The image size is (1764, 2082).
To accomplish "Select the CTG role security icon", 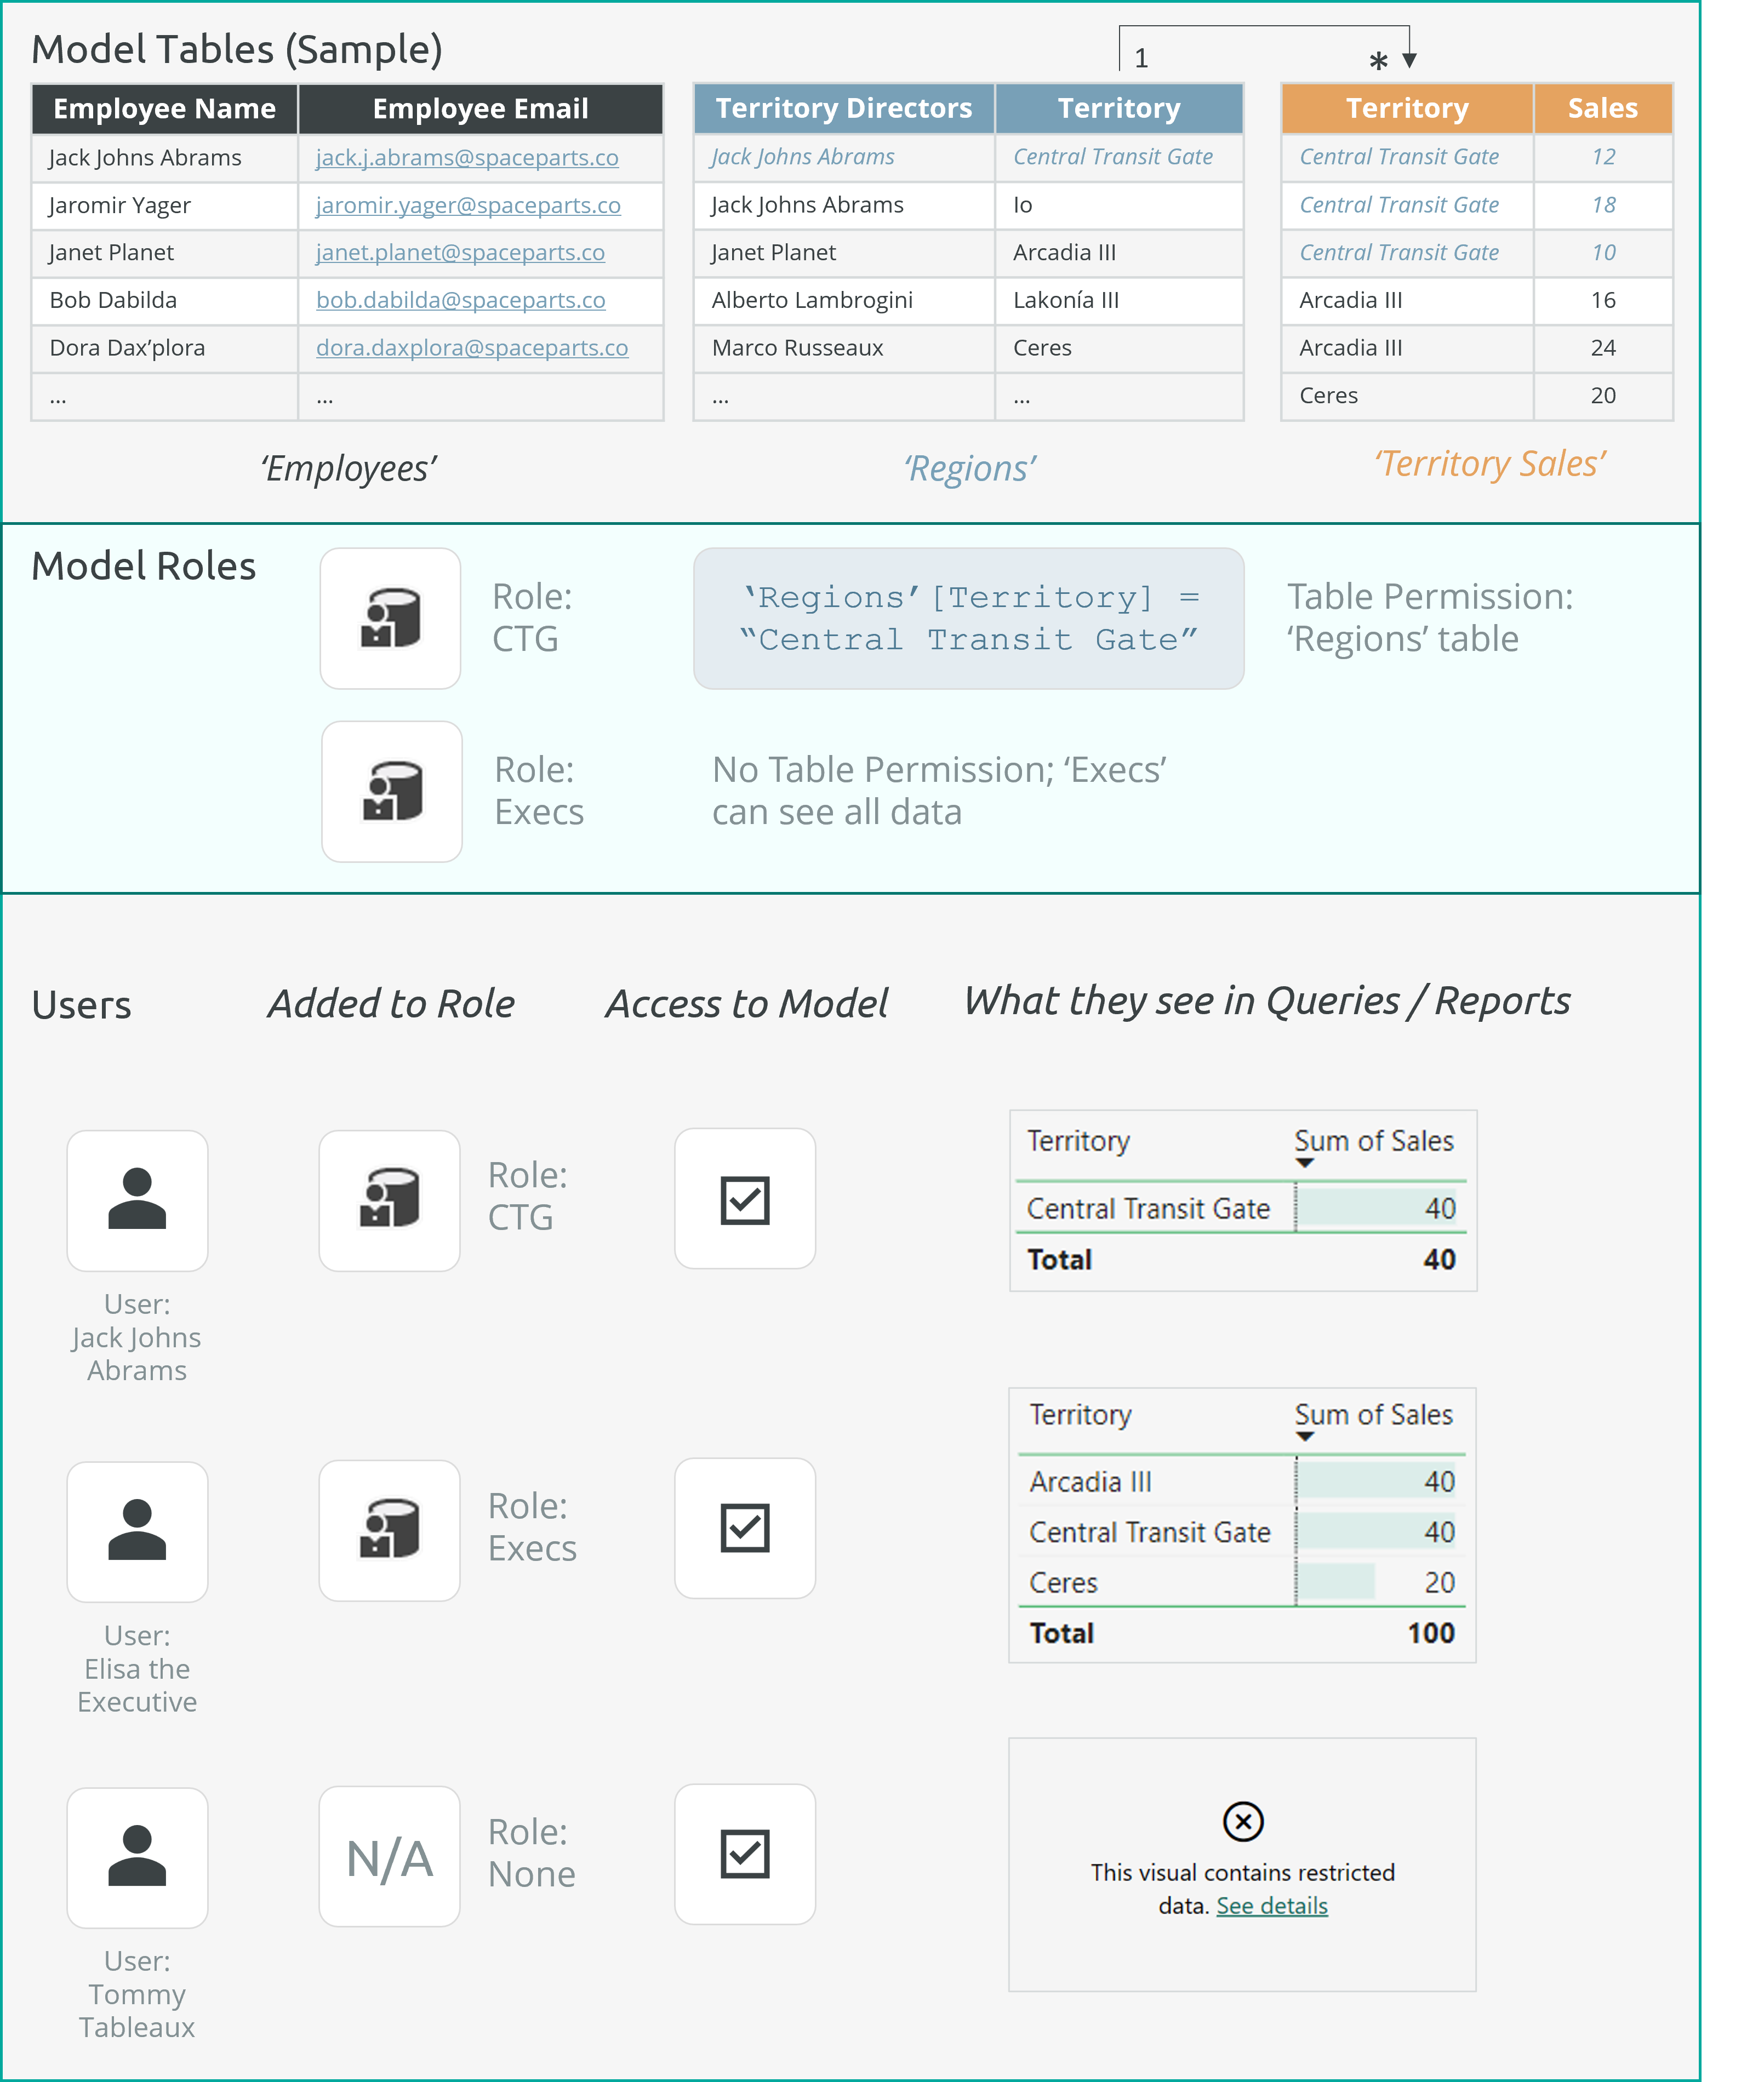I will [x=390, y=618].
